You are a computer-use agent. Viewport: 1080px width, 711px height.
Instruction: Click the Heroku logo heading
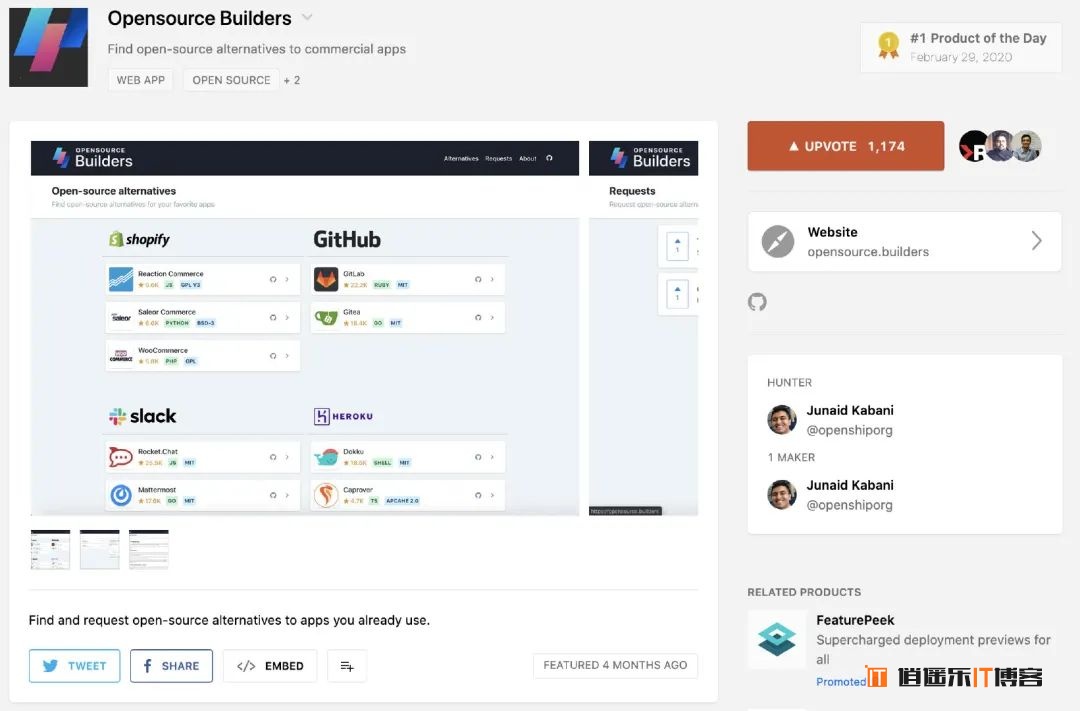[343, 416]
